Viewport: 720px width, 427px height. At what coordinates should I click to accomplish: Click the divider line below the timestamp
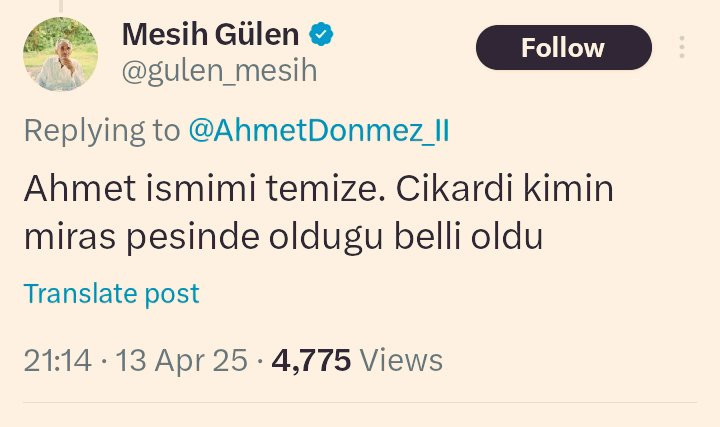point(360,403)
